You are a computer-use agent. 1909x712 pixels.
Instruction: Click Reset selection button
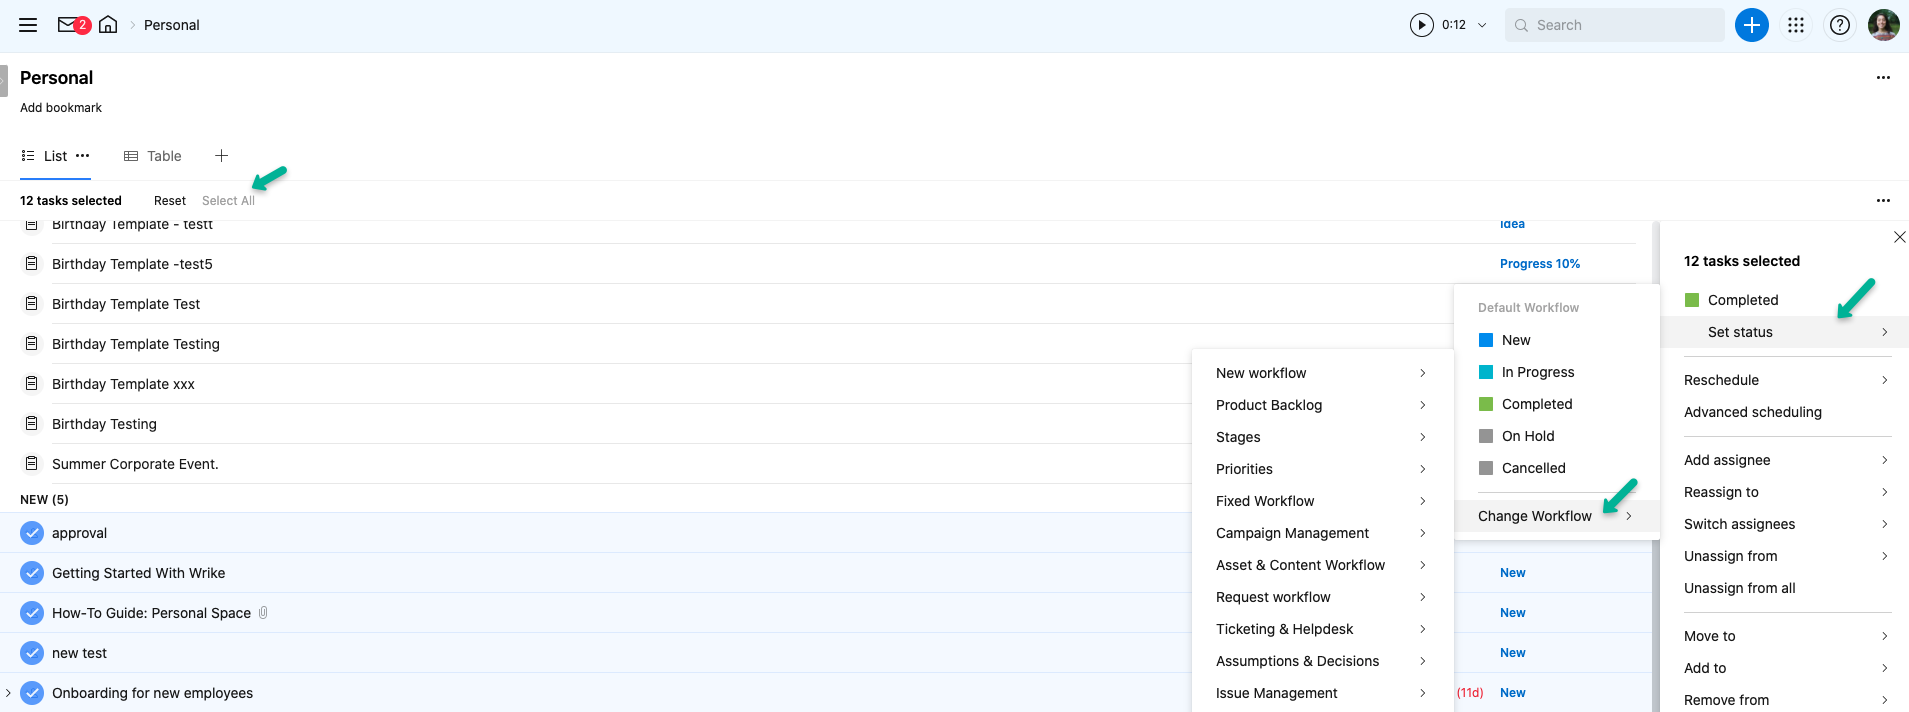pyautogui.click(x=169, y=201)
